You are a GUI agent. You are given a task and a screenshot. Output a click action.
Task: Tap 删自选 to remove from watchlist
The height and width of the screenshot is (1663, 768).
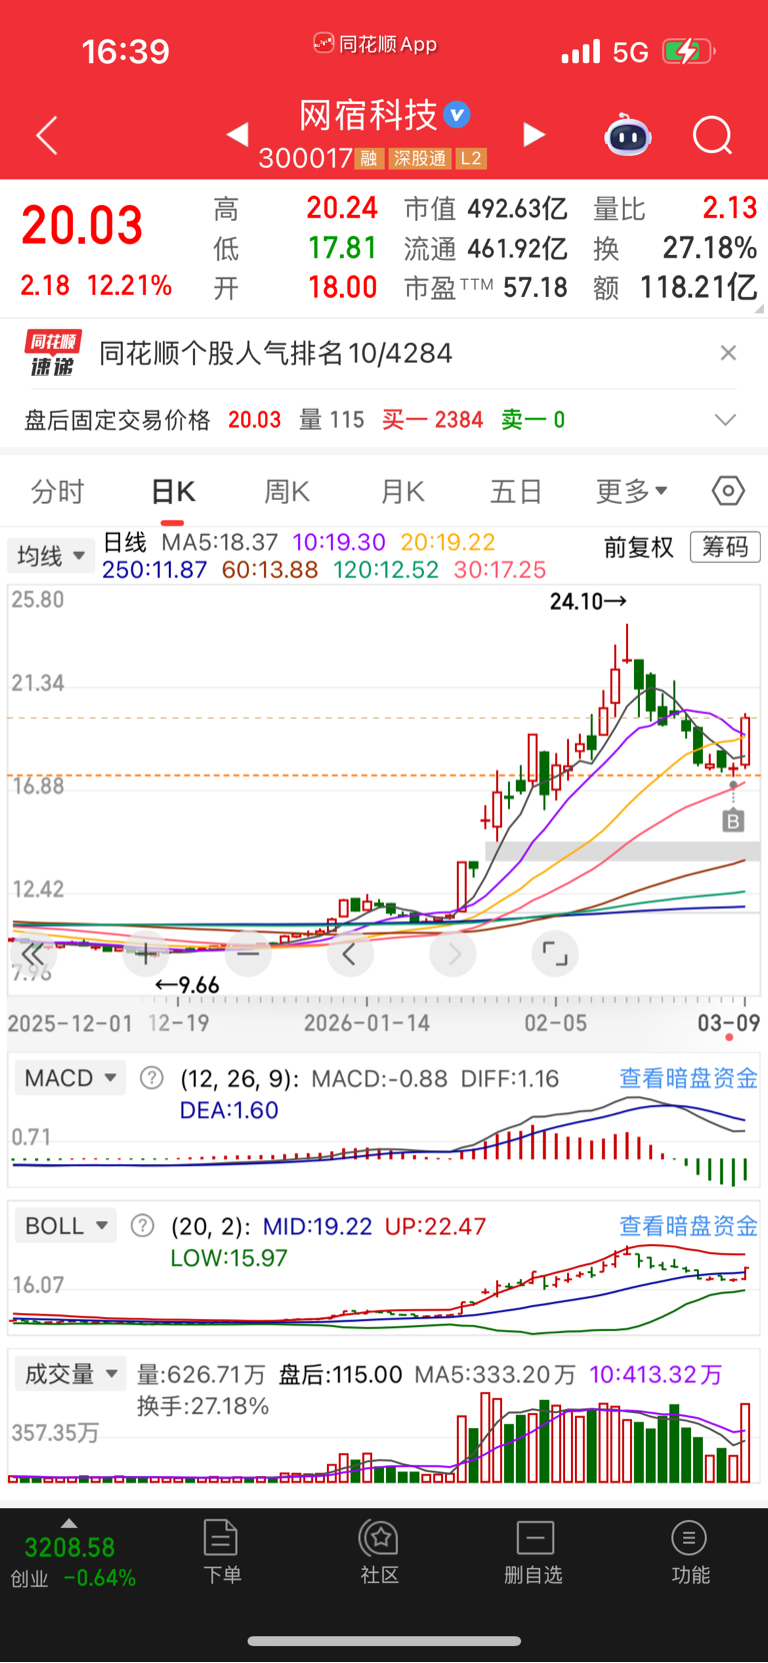[x=534, y=1553]
